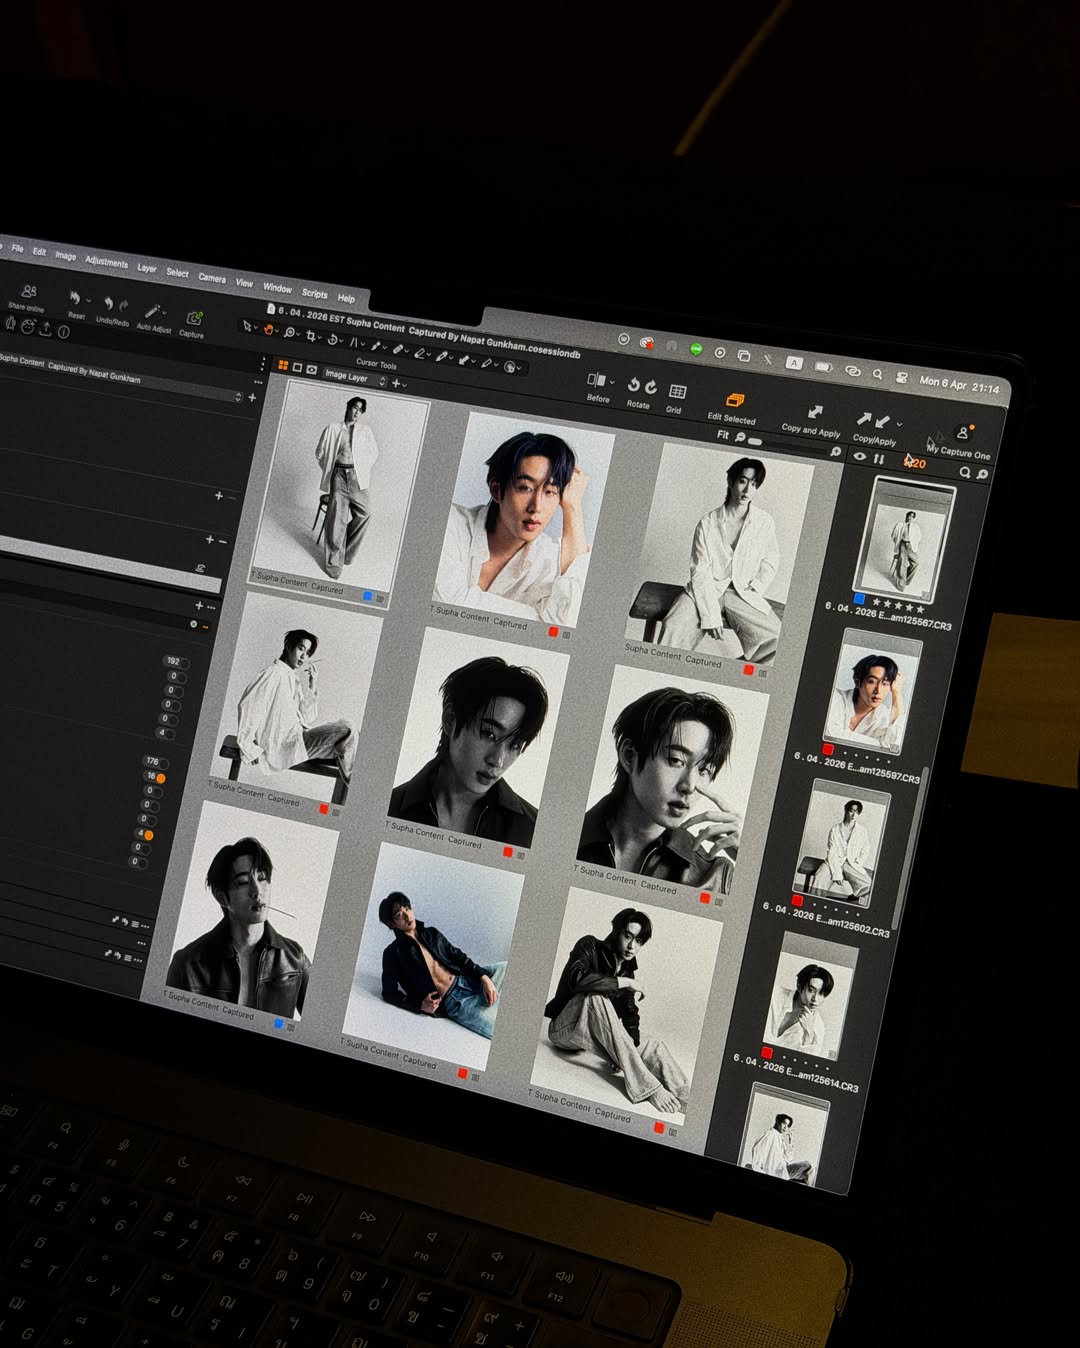This screenshot has height=1348, width=1080.
Task: Toggle the Grid overlay icon
Action: click(x=677, y=392)
